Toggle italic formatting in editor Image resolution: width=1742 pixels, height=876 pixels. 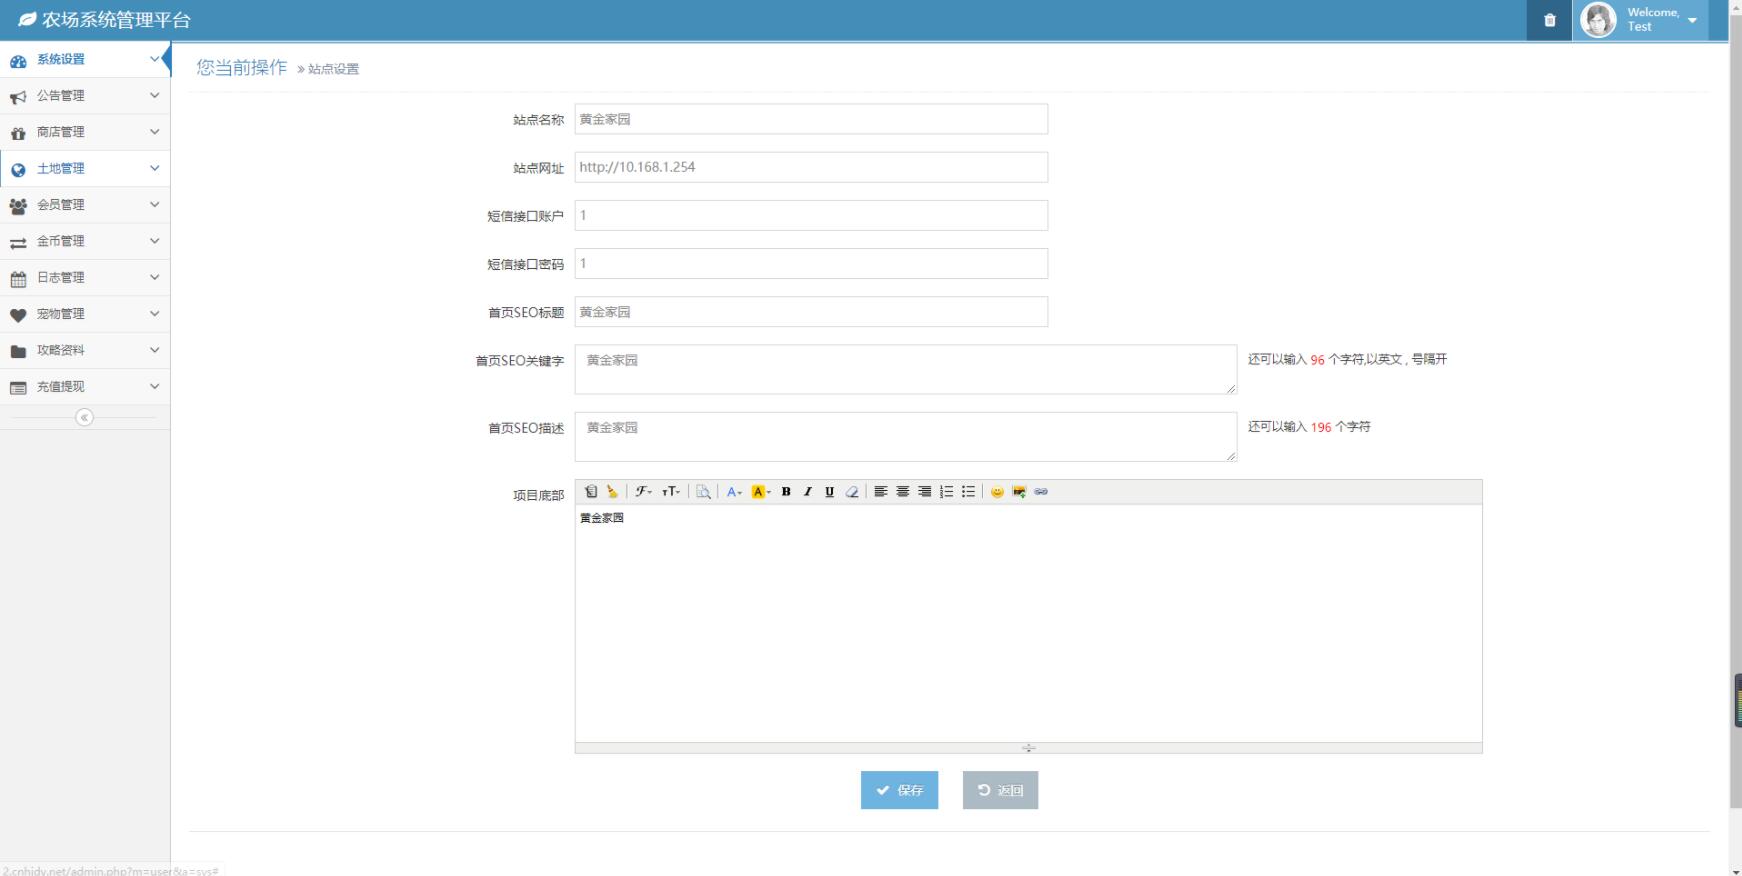pyautogui.click(x=808, y=492)
